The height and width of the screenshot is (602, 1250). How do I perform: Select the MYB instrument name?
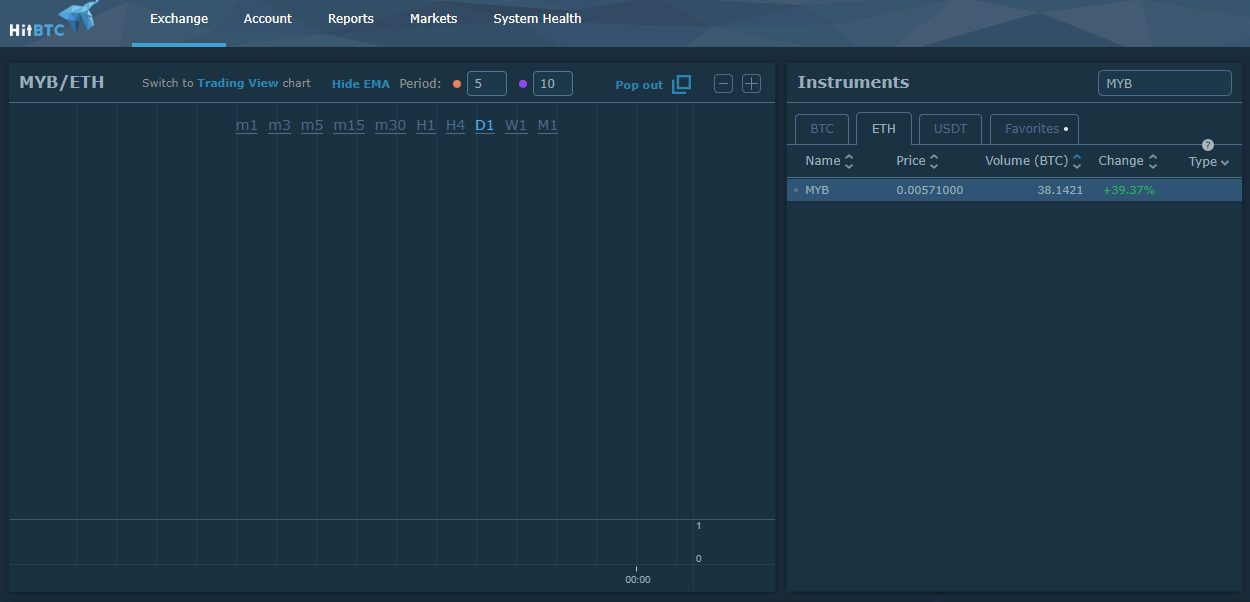[817, 190]
